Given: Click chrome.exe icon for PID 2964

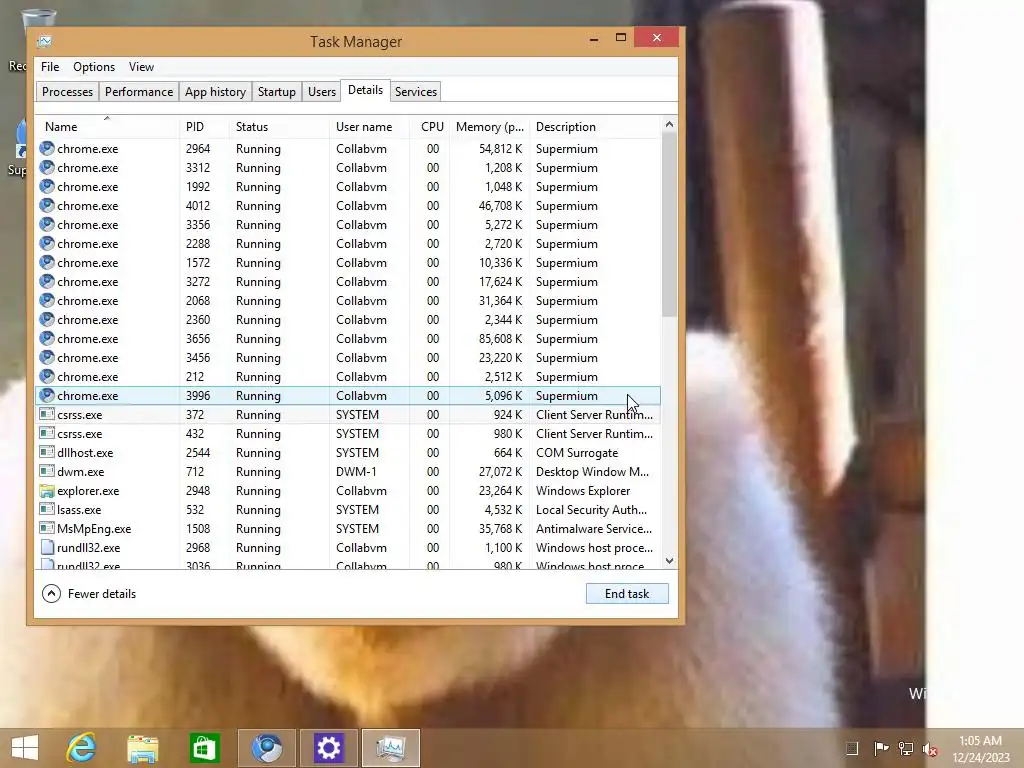Looking at the screenshot, I should coord(47,148).
